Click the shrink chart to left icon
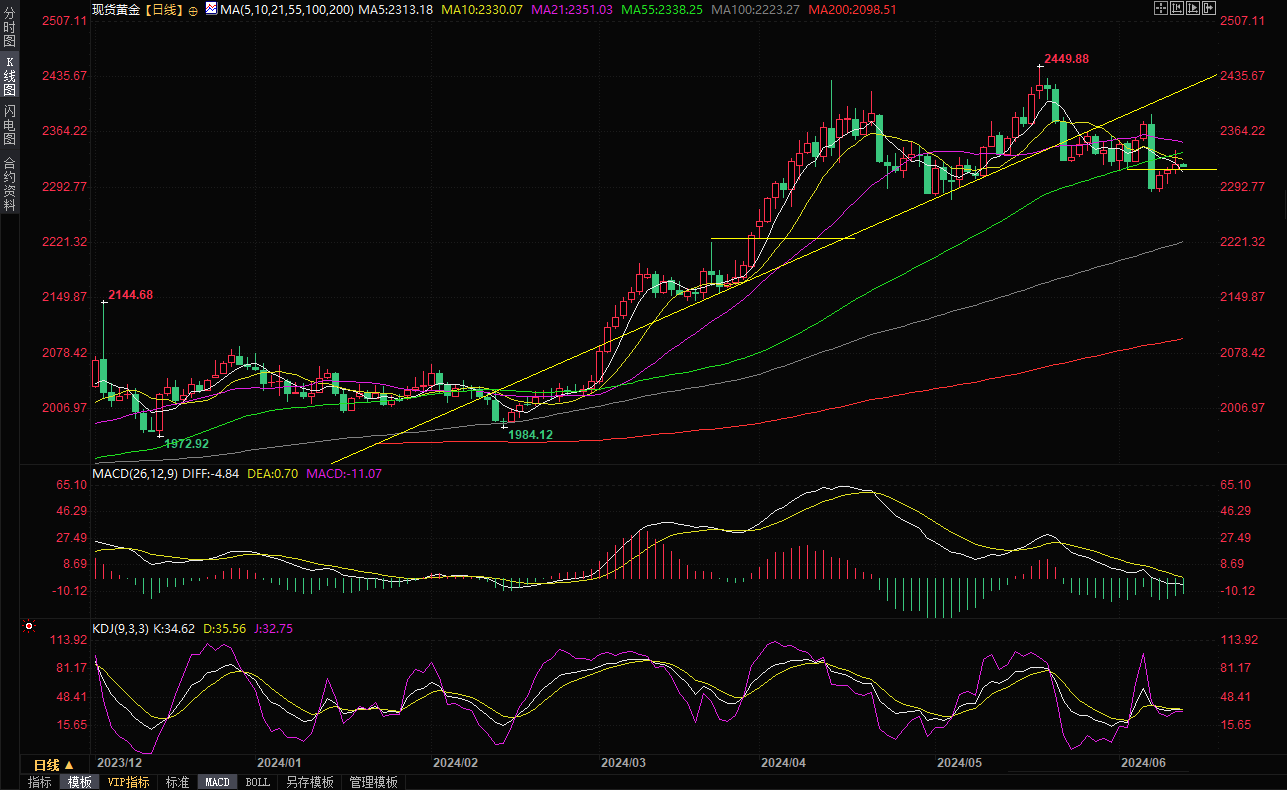This screenshot has width=1287, height=790. coord(1177,9)
